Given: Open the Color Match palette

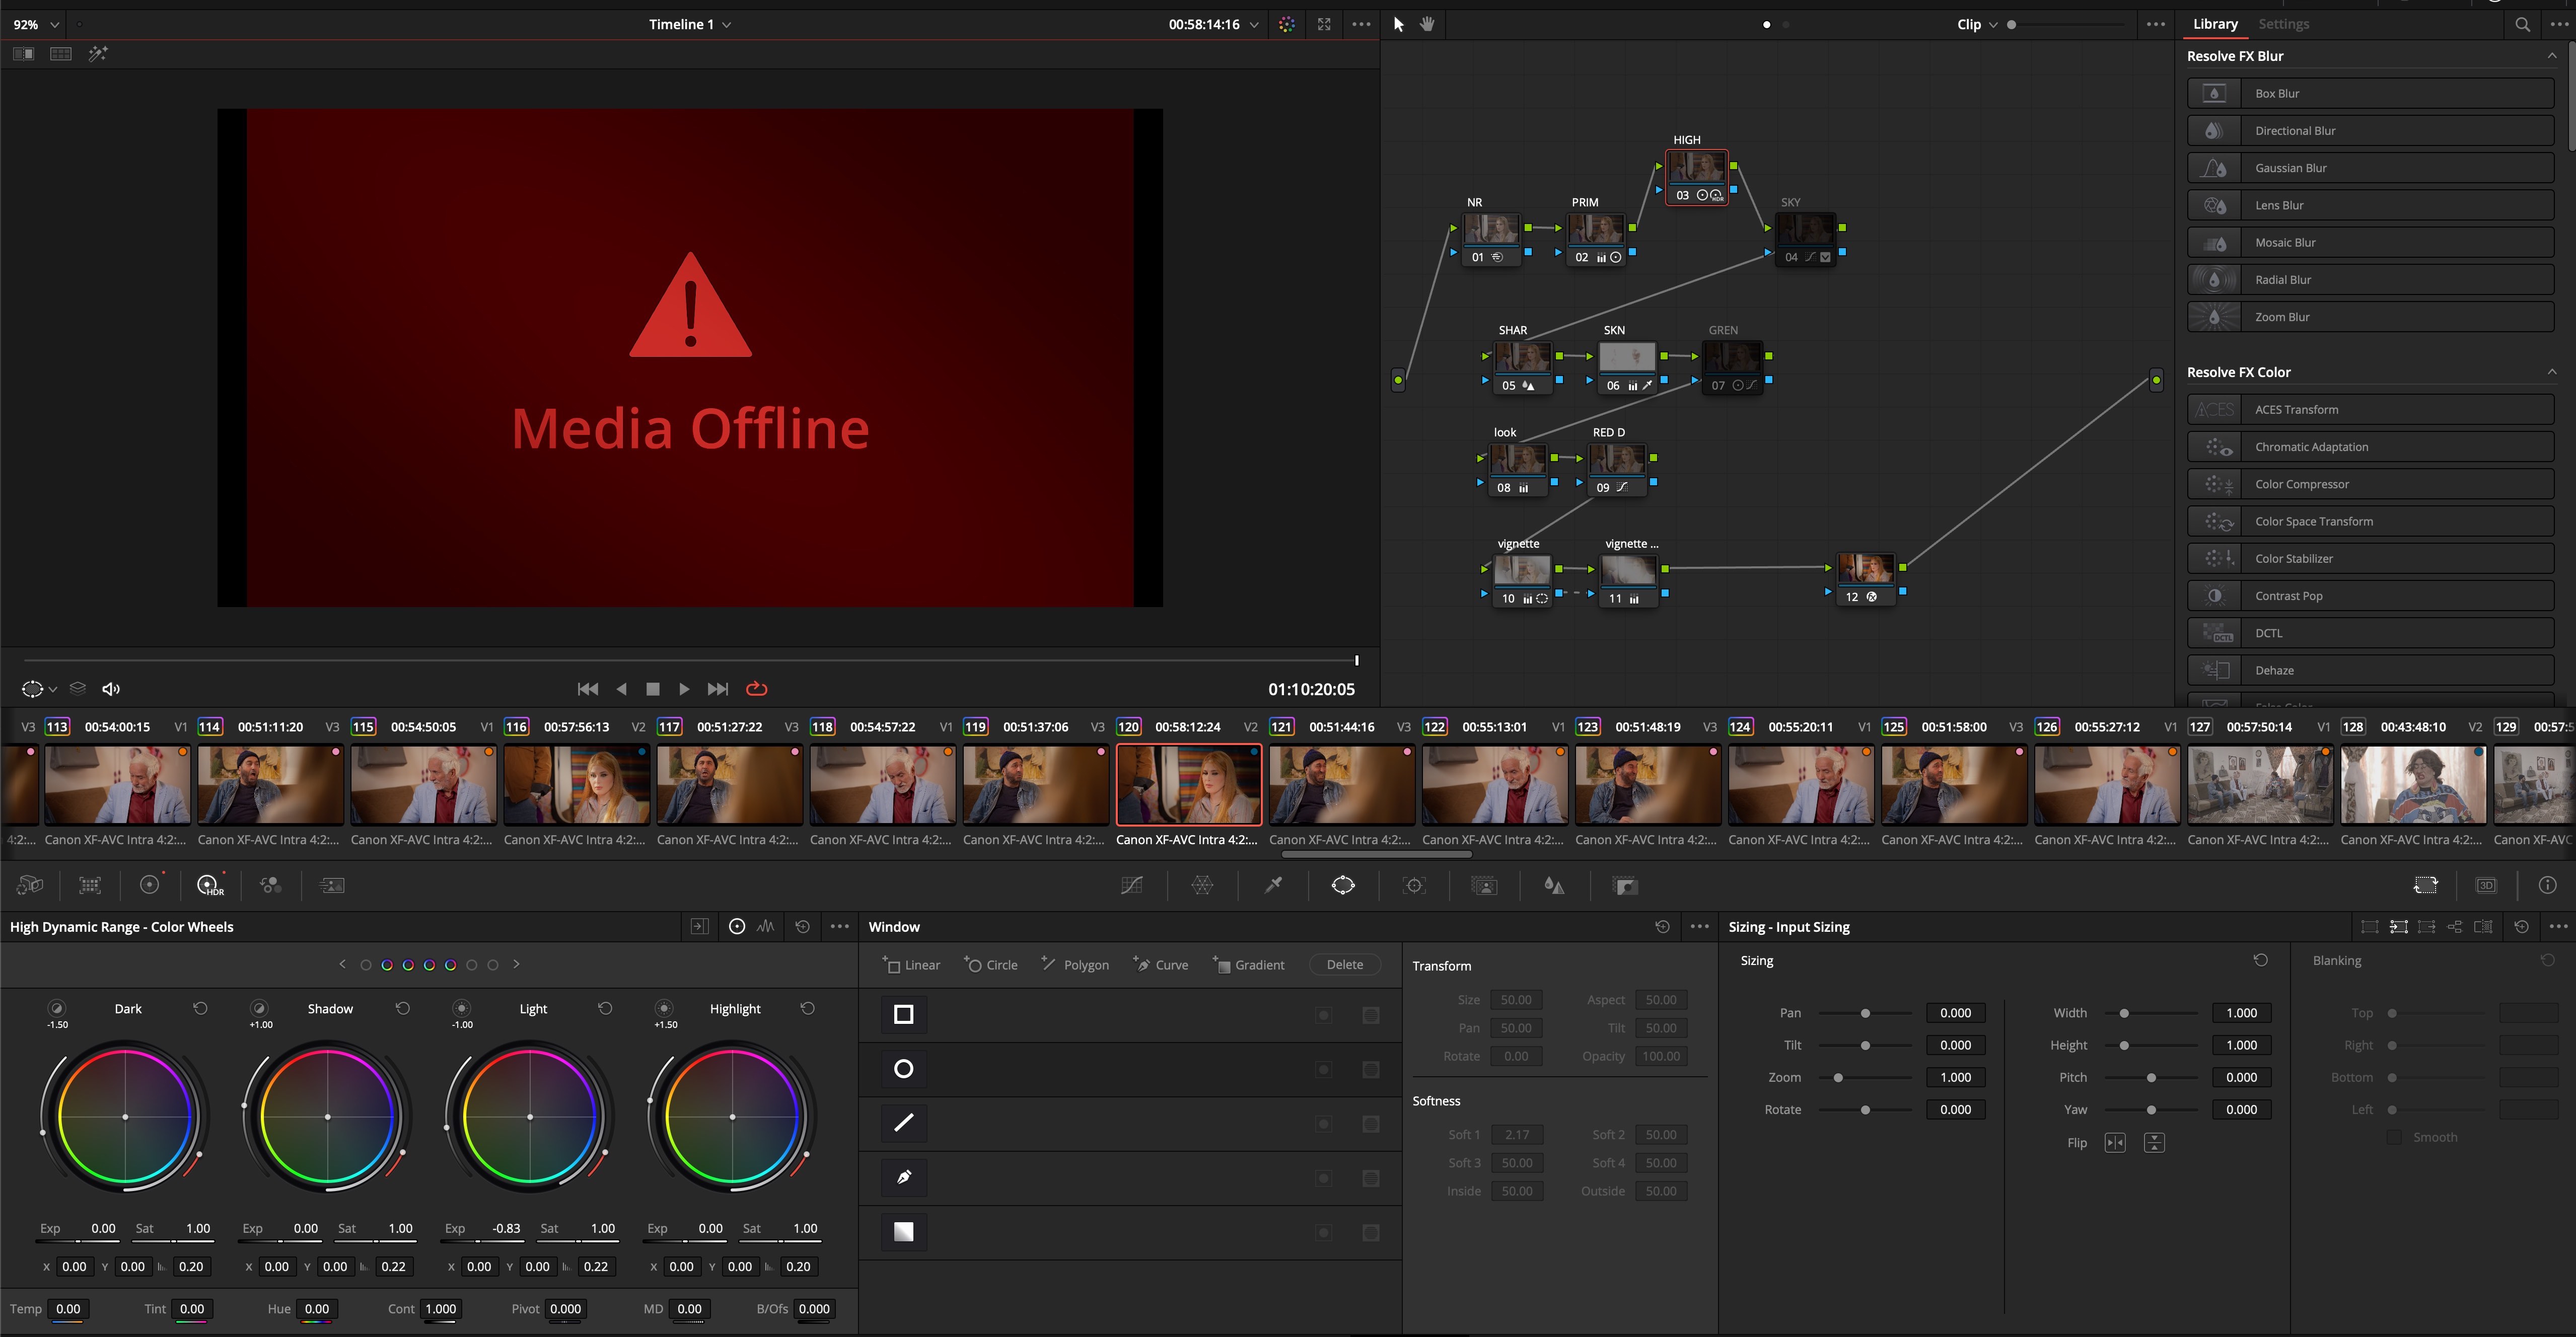Looking at the screenshot, I should coord(90,885).
